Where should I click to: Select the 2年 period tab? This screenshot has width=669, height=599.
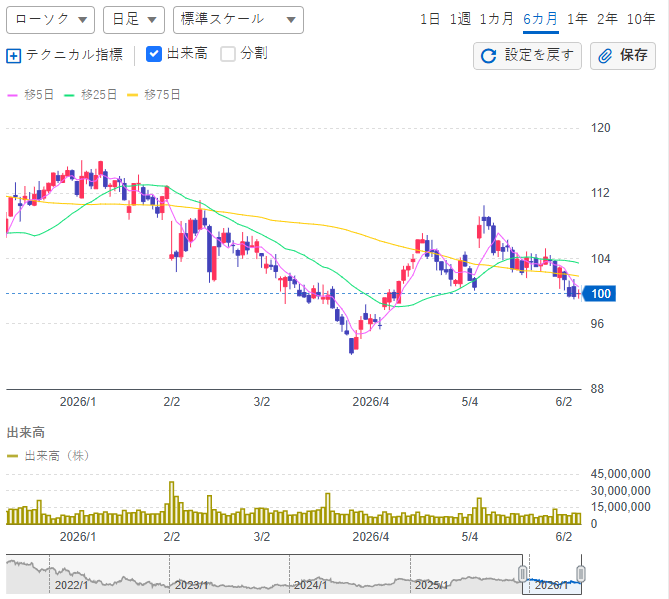point(607,19)
